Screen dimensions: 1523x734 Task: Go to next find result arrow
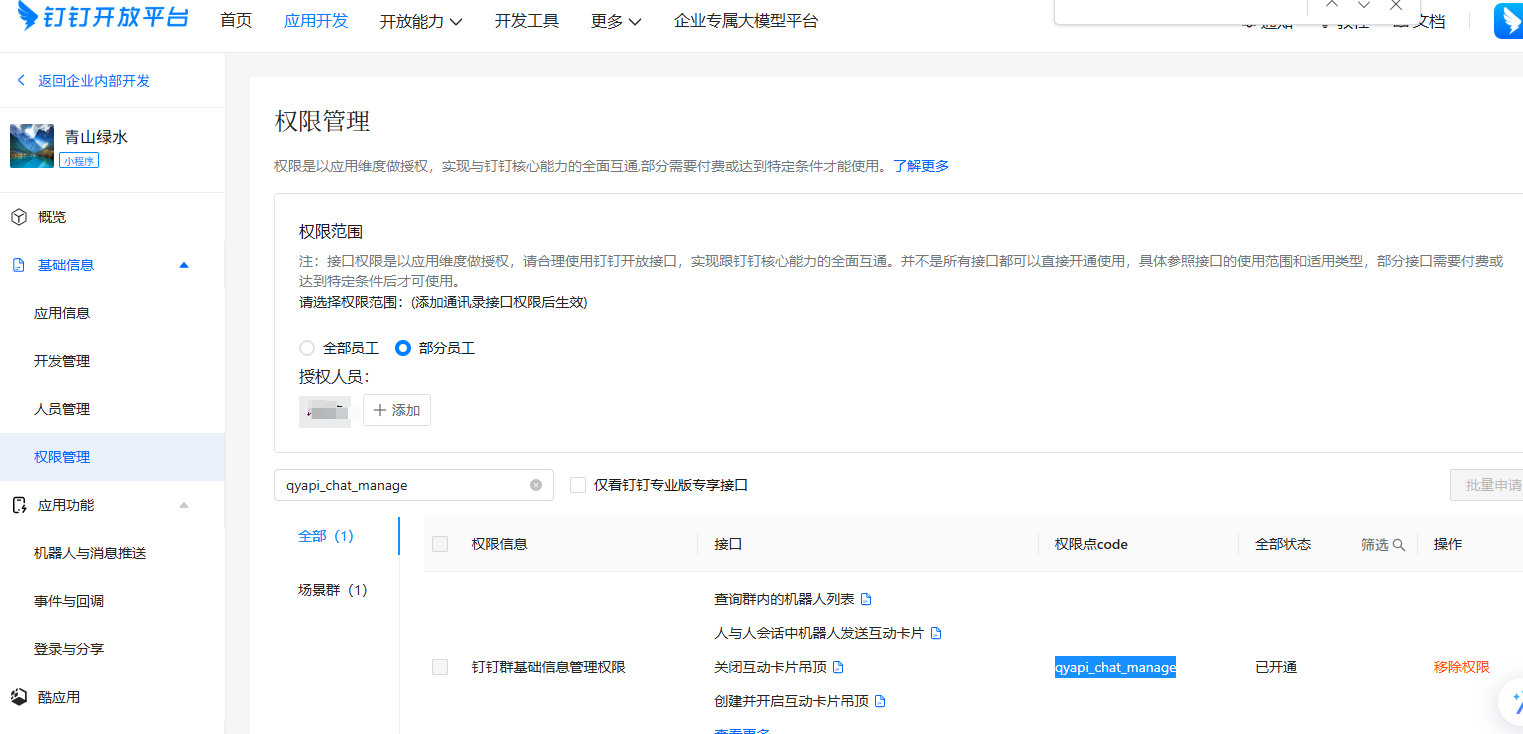tap(1364, 5)
